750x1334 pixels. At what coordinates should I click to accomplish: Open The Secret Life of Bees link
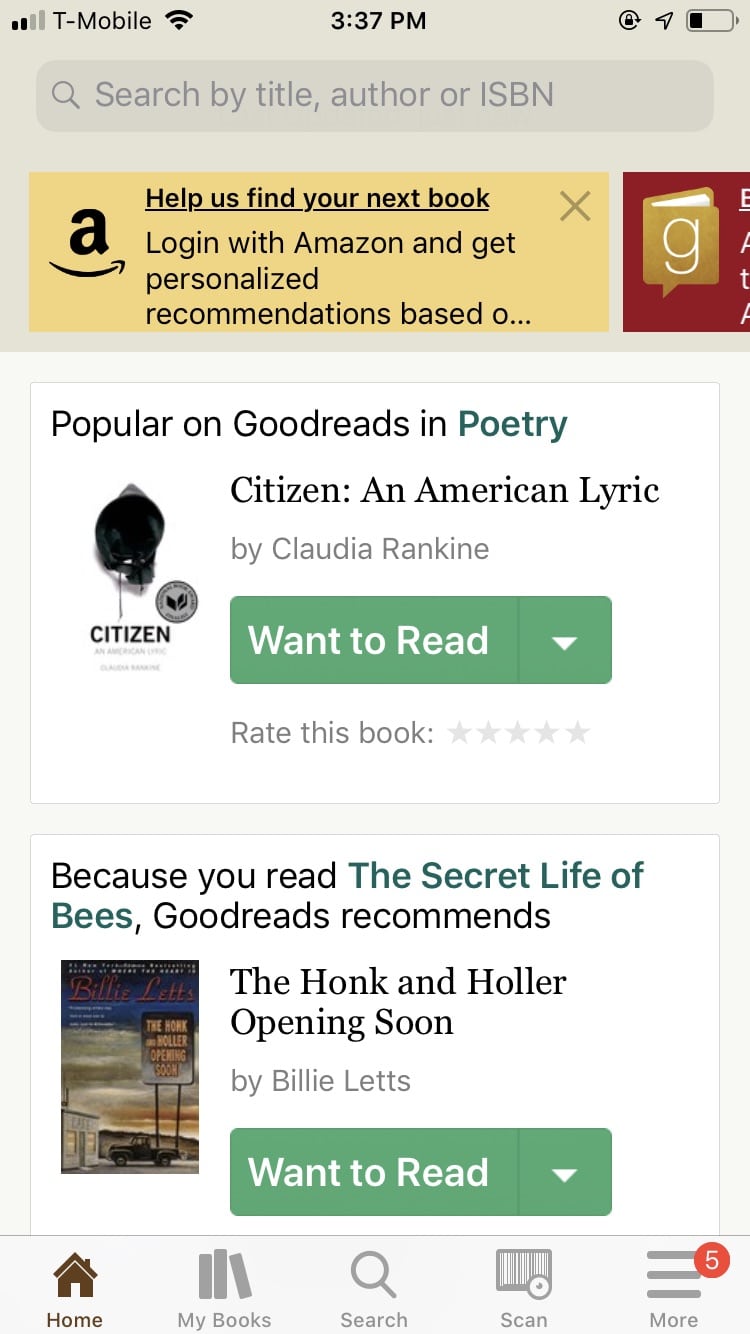pyautogui.click(x=495, y=876)
